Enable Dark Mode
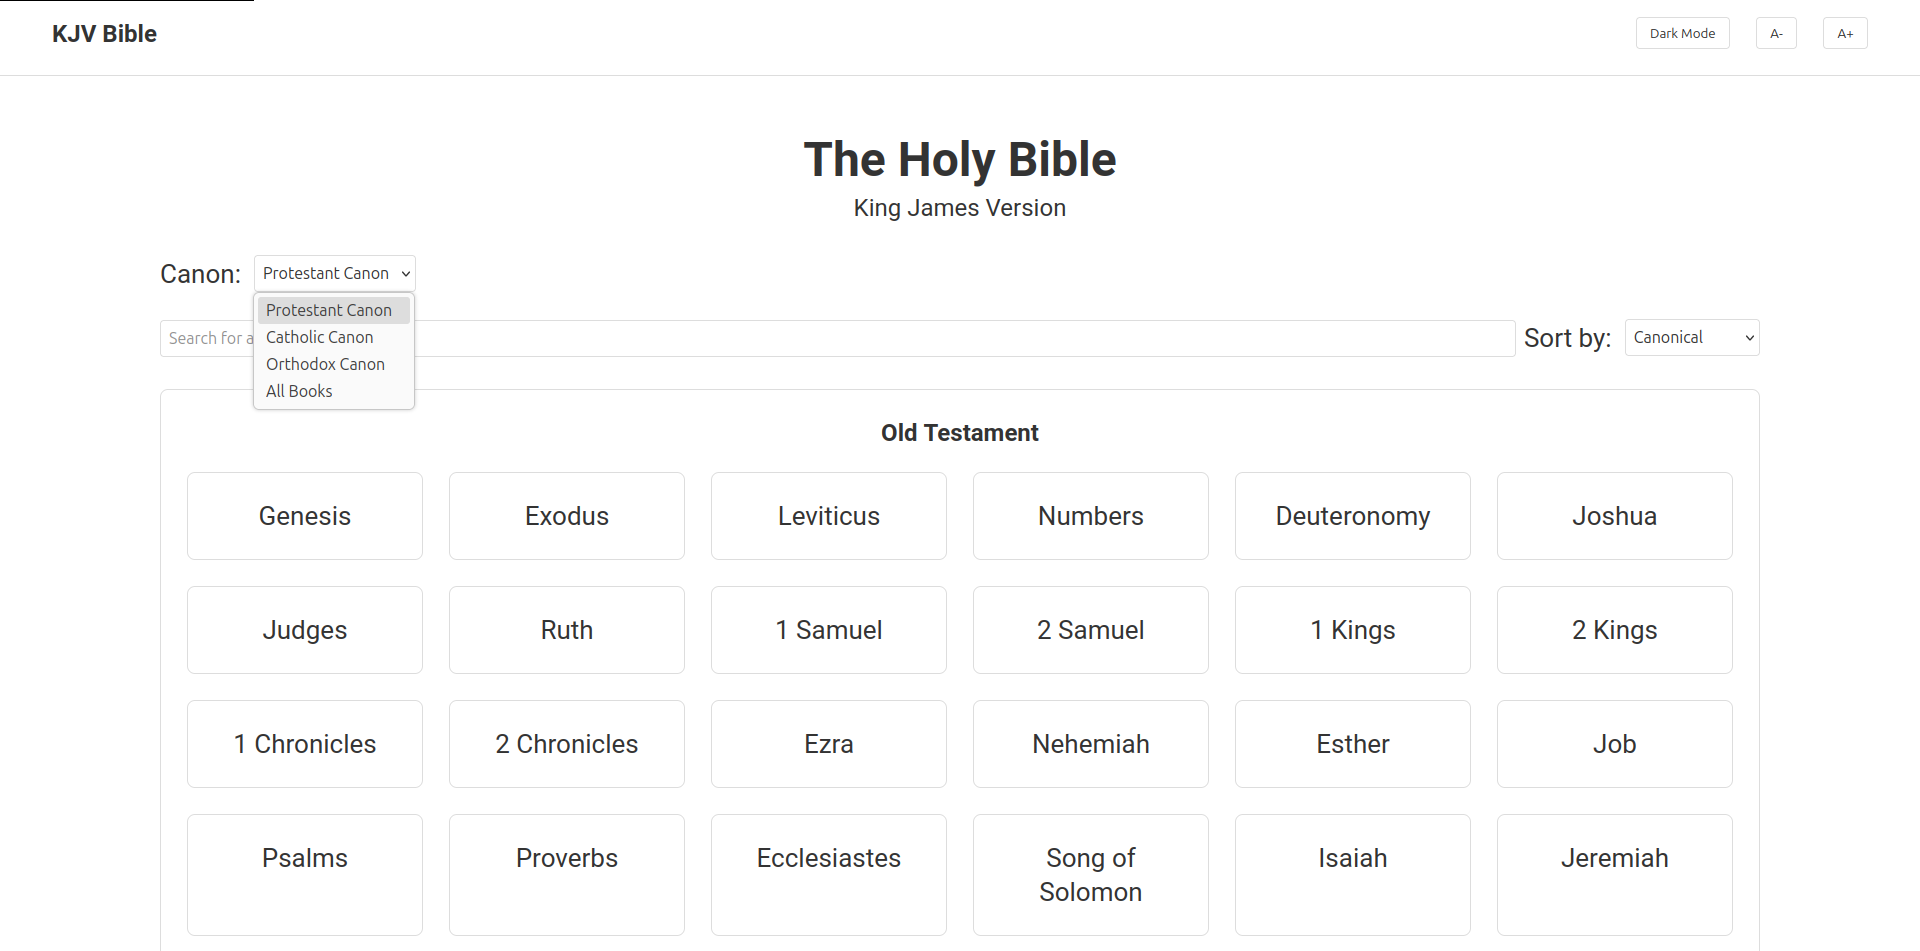1920x951 pixels. click(1682, 33)
